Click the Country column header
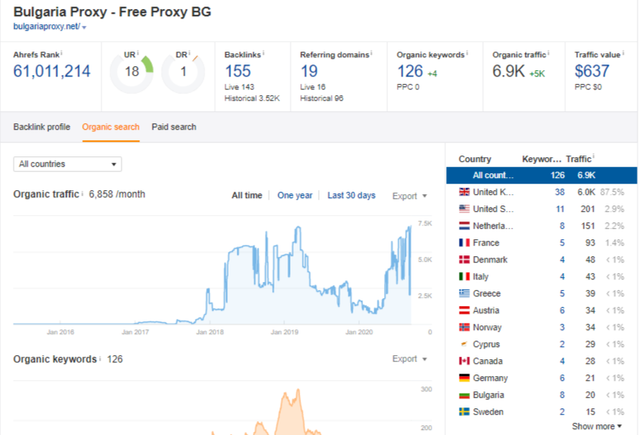640x435 pixels. tap(475, 159)
